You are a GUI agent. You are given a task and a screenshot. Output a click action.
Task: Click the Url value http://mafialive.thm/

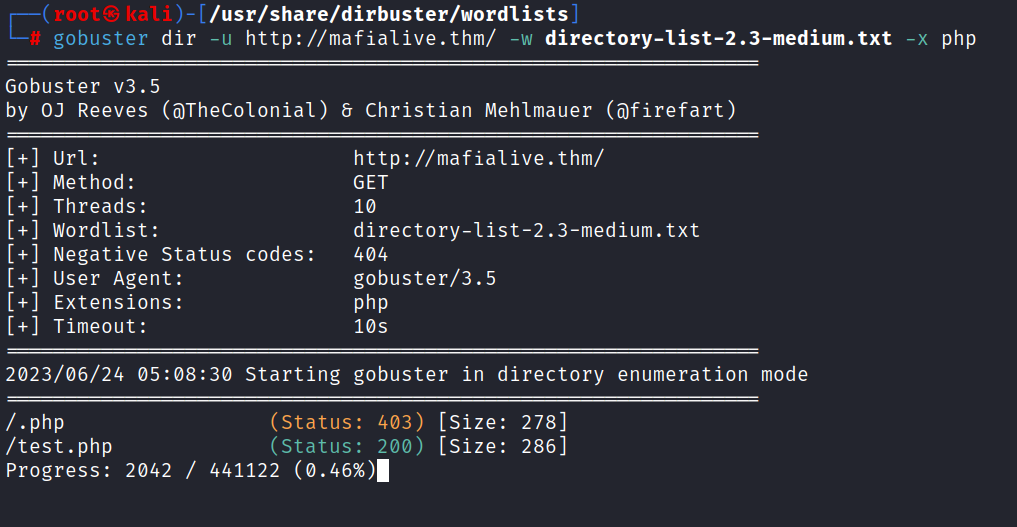[x=479, y=158]
